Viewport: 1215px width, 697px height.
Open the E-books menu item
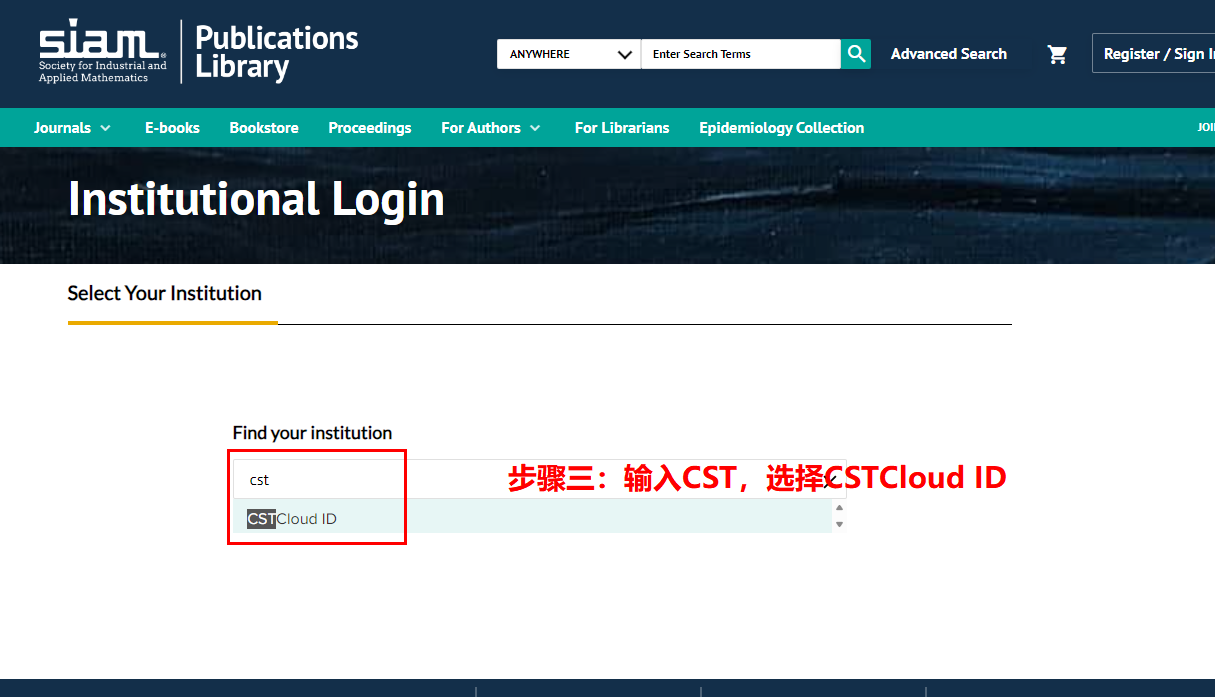pyautogui.click(x=172, y=128)
